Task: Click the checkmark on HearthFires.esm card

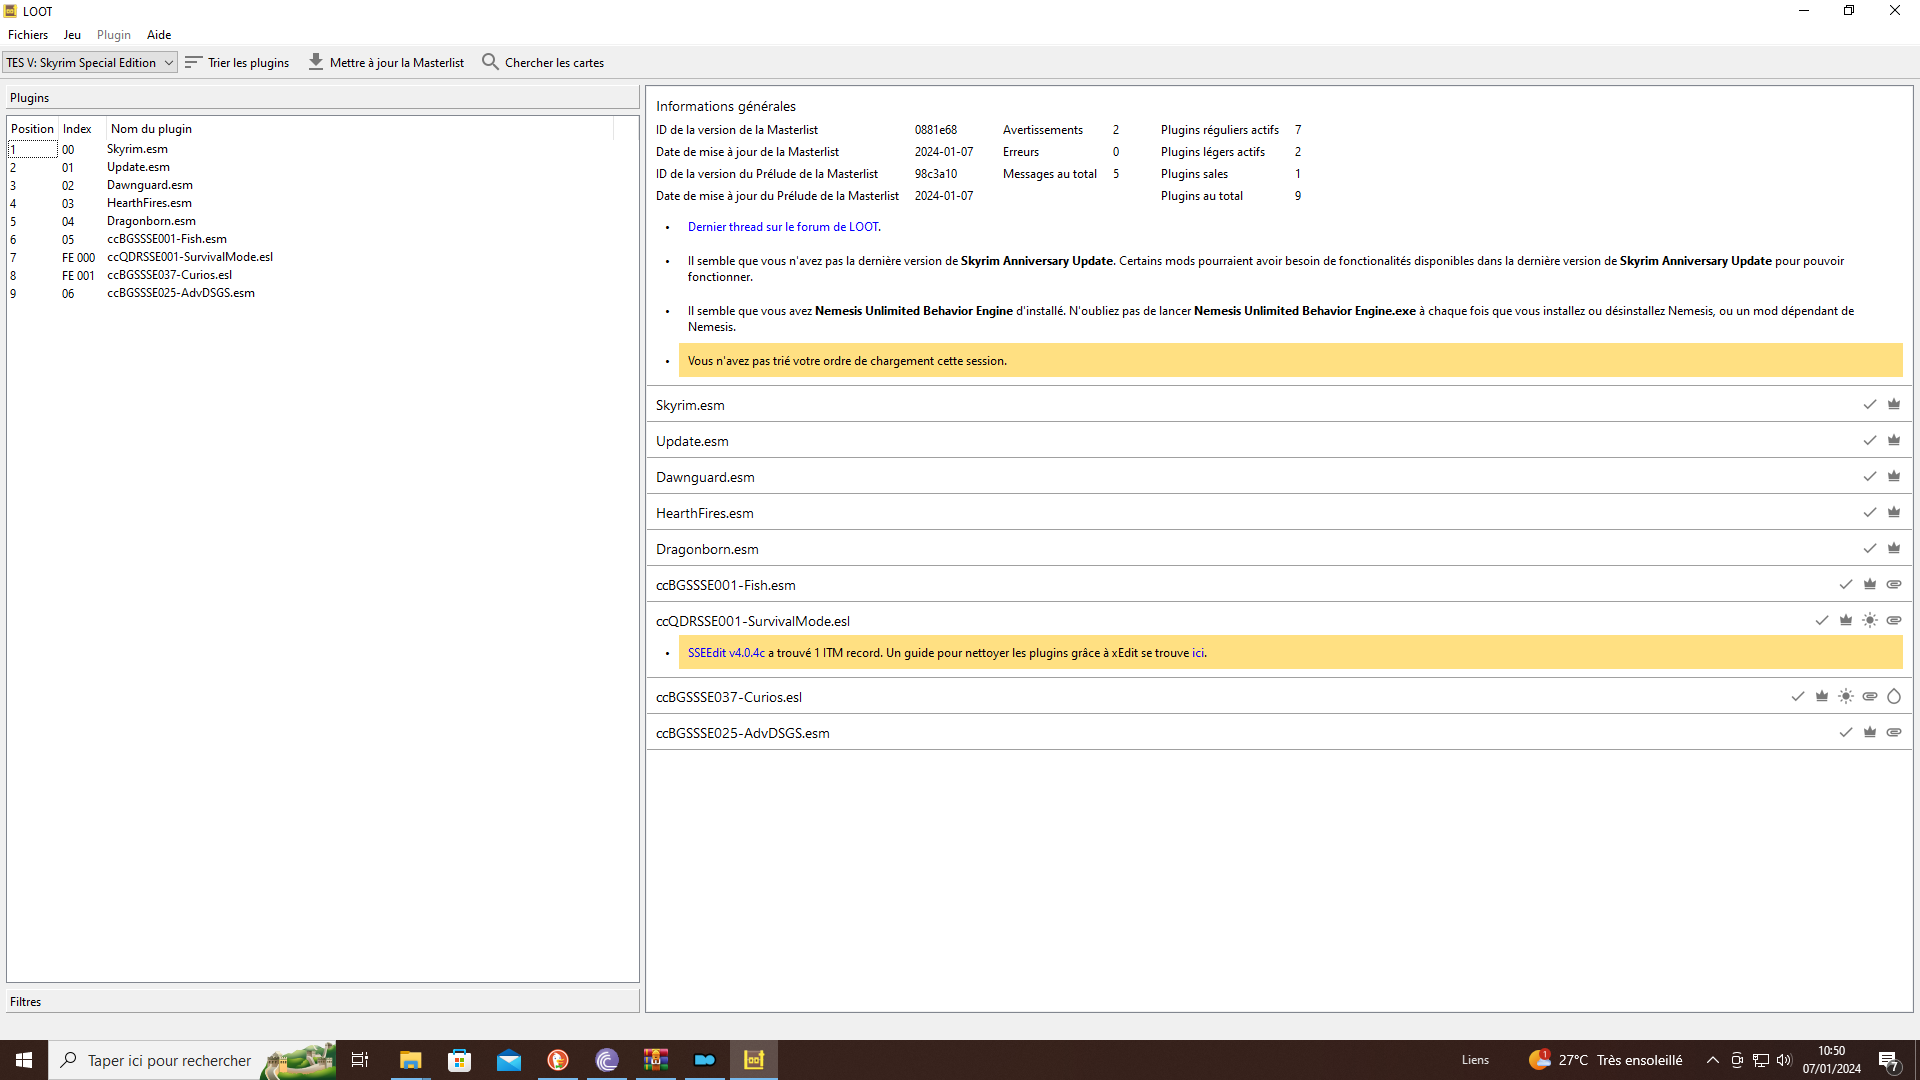Action: pos(1870,512)
